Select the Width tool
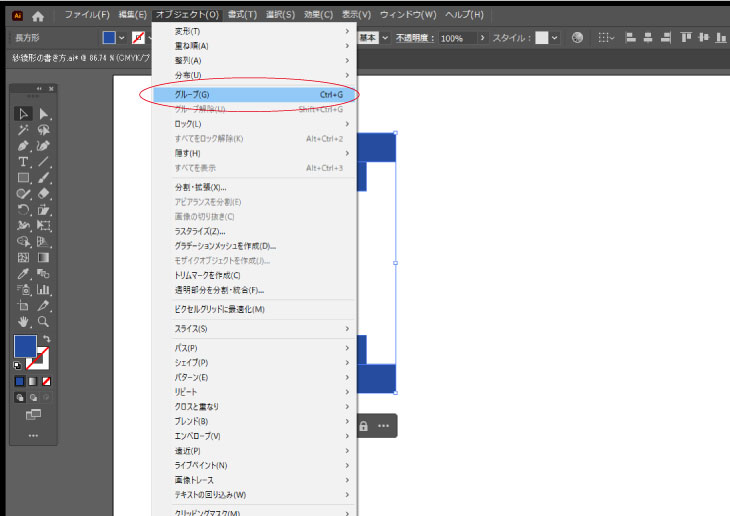The image size is (730, 516). pyautogui.click(x=23, y=226)
